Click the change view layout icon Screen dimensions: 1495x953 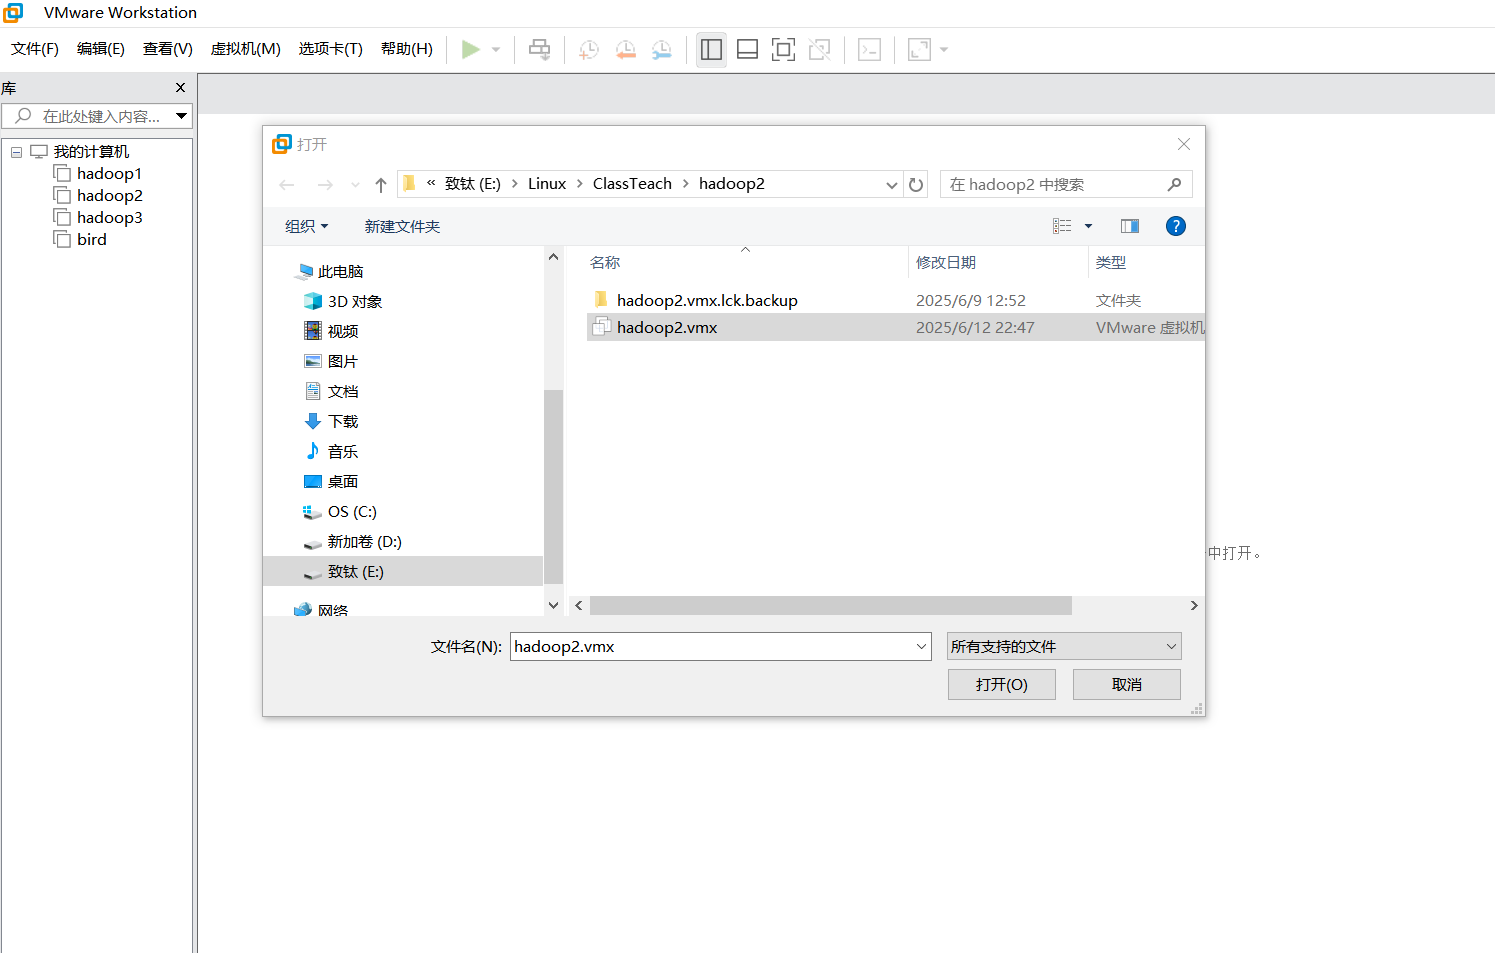point(1062,226)
